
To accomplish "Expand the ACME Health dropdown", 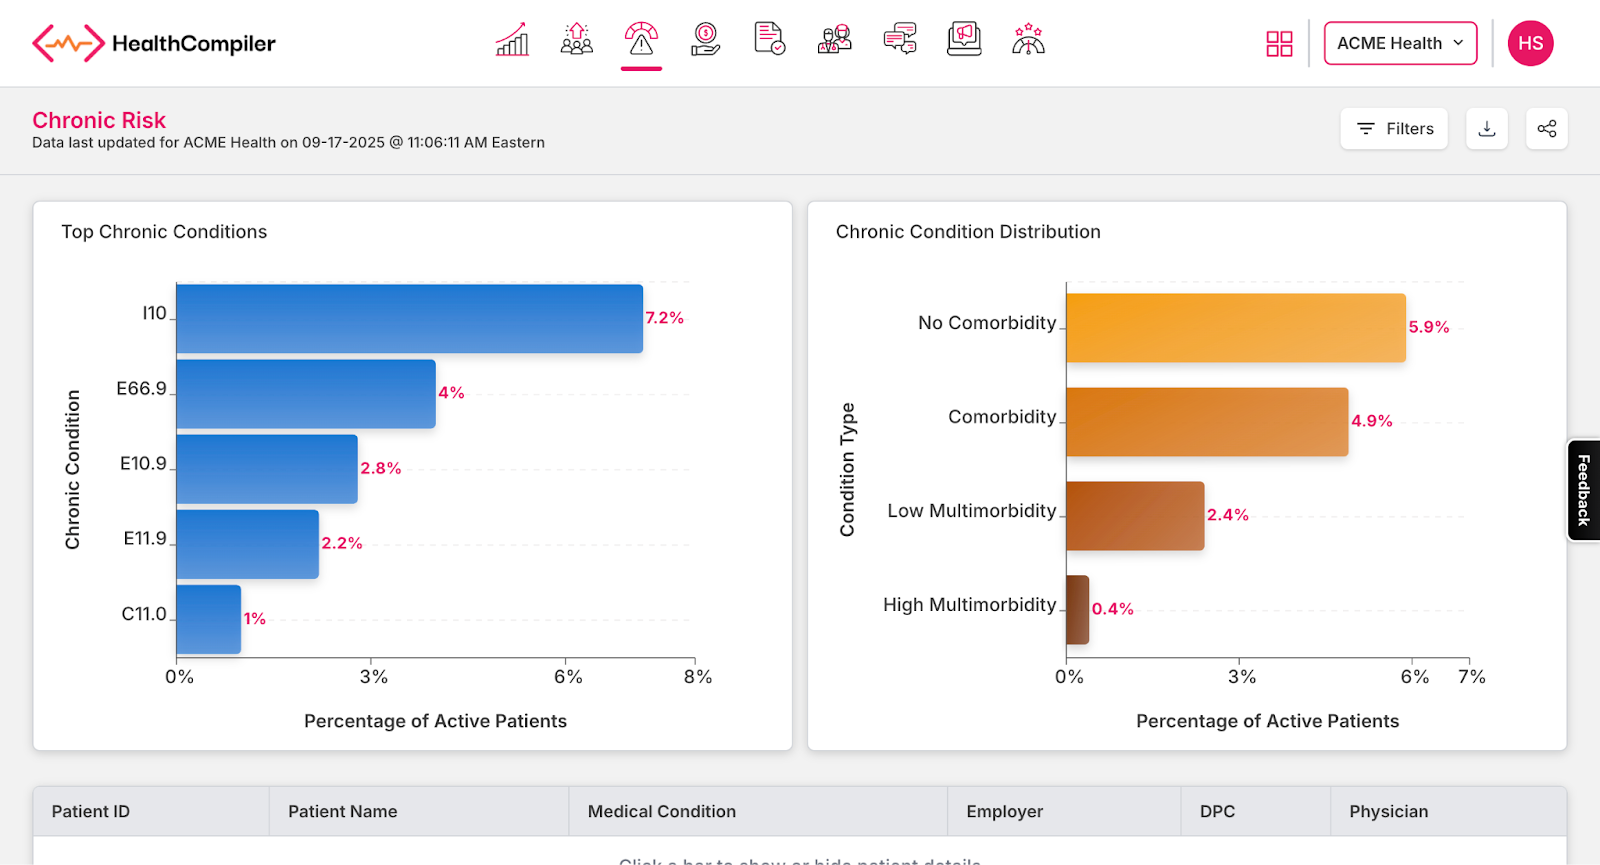I will [1400, 44].
